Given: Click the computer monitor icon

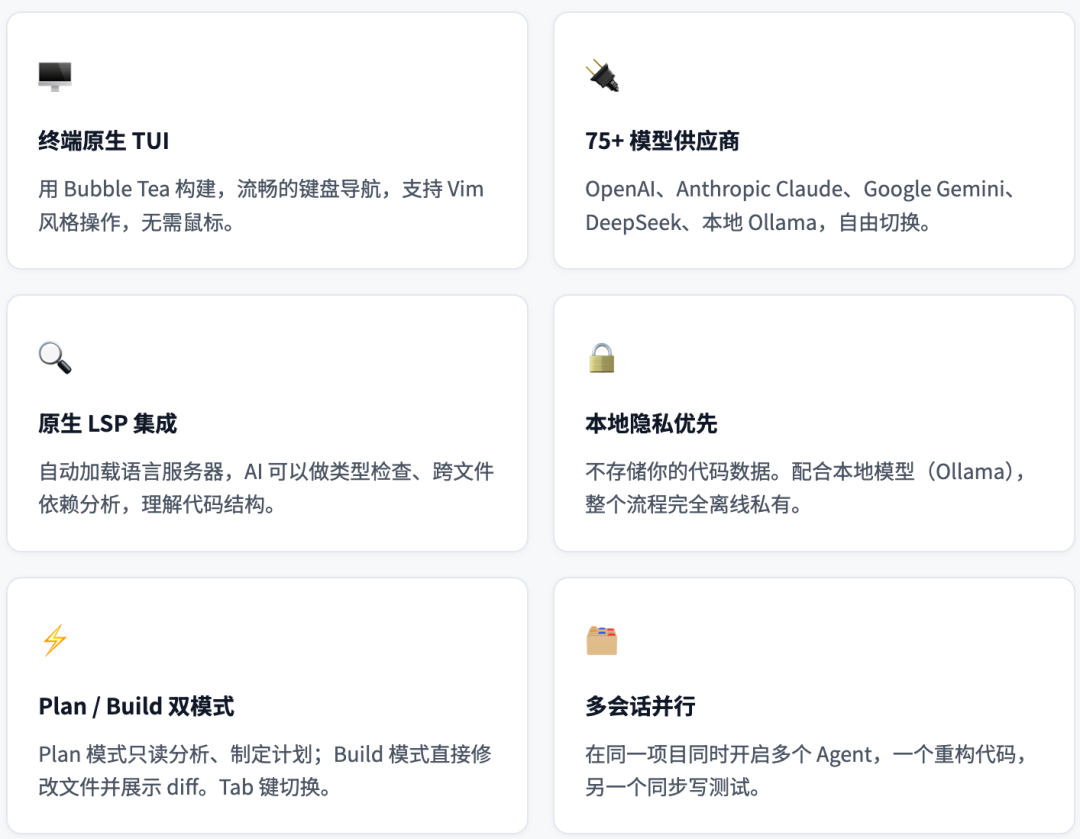Looking at the screenshot, I should (x=55, y=76).
